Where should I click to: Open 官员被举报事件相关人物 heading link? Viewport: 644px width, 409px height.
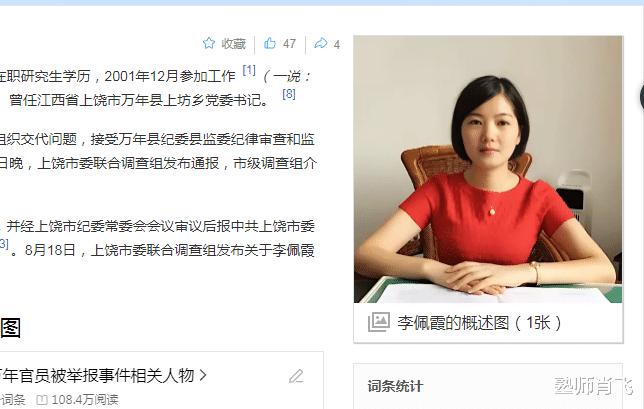click(x=97, y=375)
